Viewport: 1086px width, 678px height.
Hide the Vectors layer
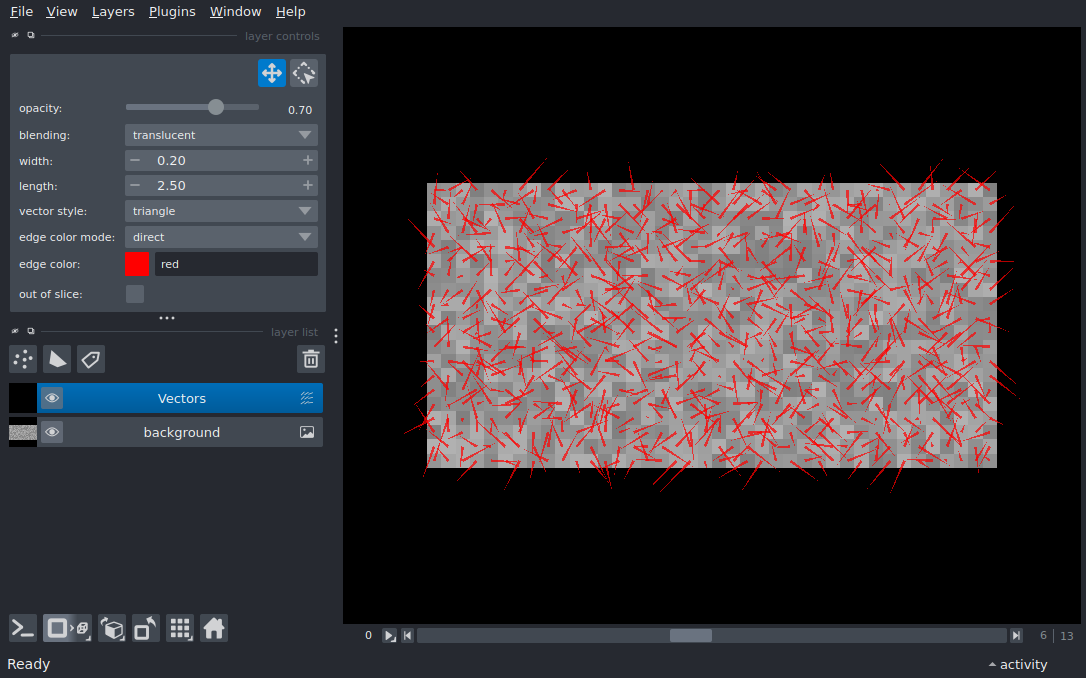click(x=52, y=398)
